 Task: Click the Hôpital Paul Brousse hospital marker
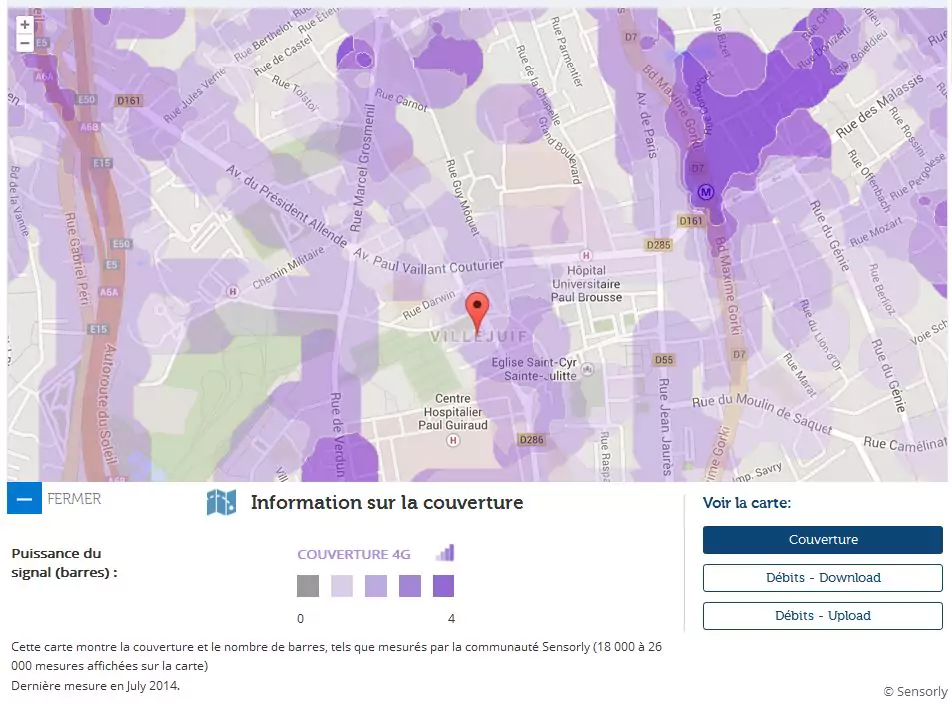tap(586, 255)
